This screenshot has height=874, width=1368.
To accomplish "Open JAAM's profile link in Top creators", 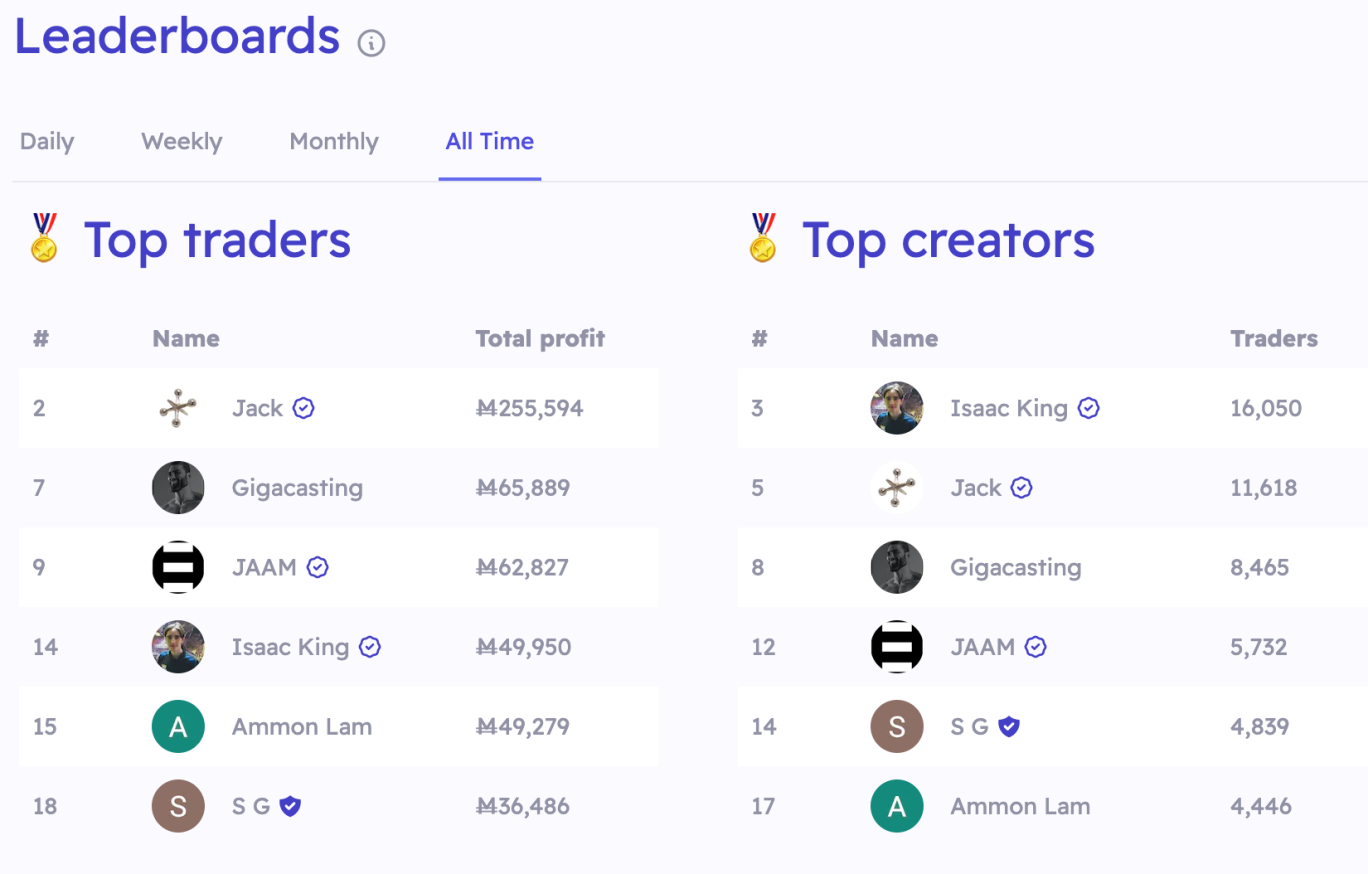I will [x=983, y=647].
